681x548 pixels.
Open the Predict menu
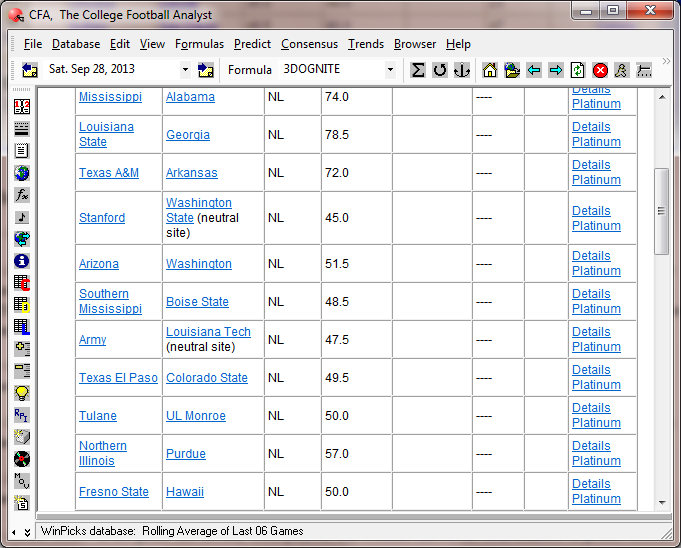pyautogui.click(x=252, y=44)
